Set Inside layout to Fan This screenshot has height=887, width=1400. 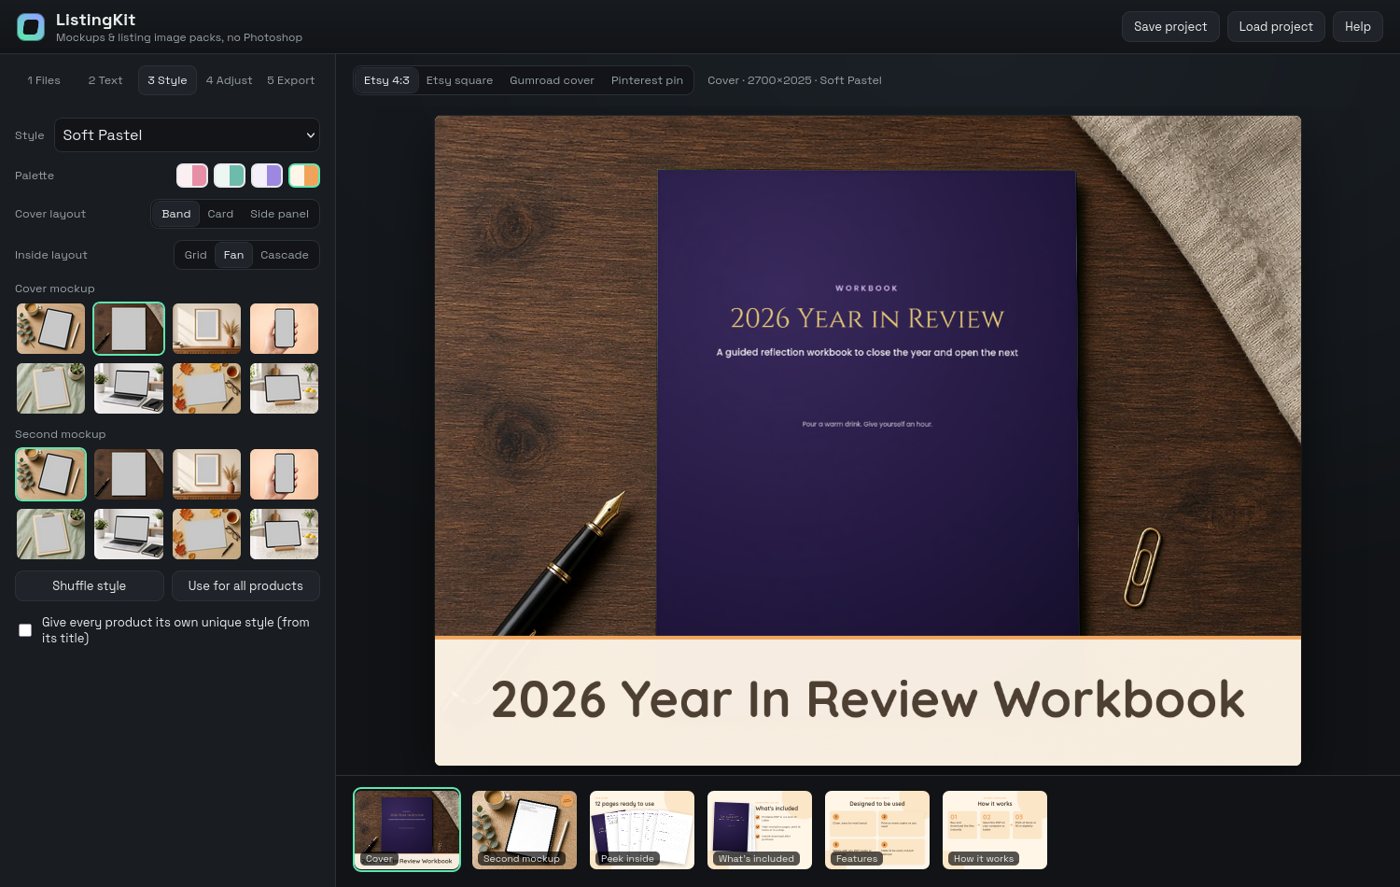coord(233,255)
